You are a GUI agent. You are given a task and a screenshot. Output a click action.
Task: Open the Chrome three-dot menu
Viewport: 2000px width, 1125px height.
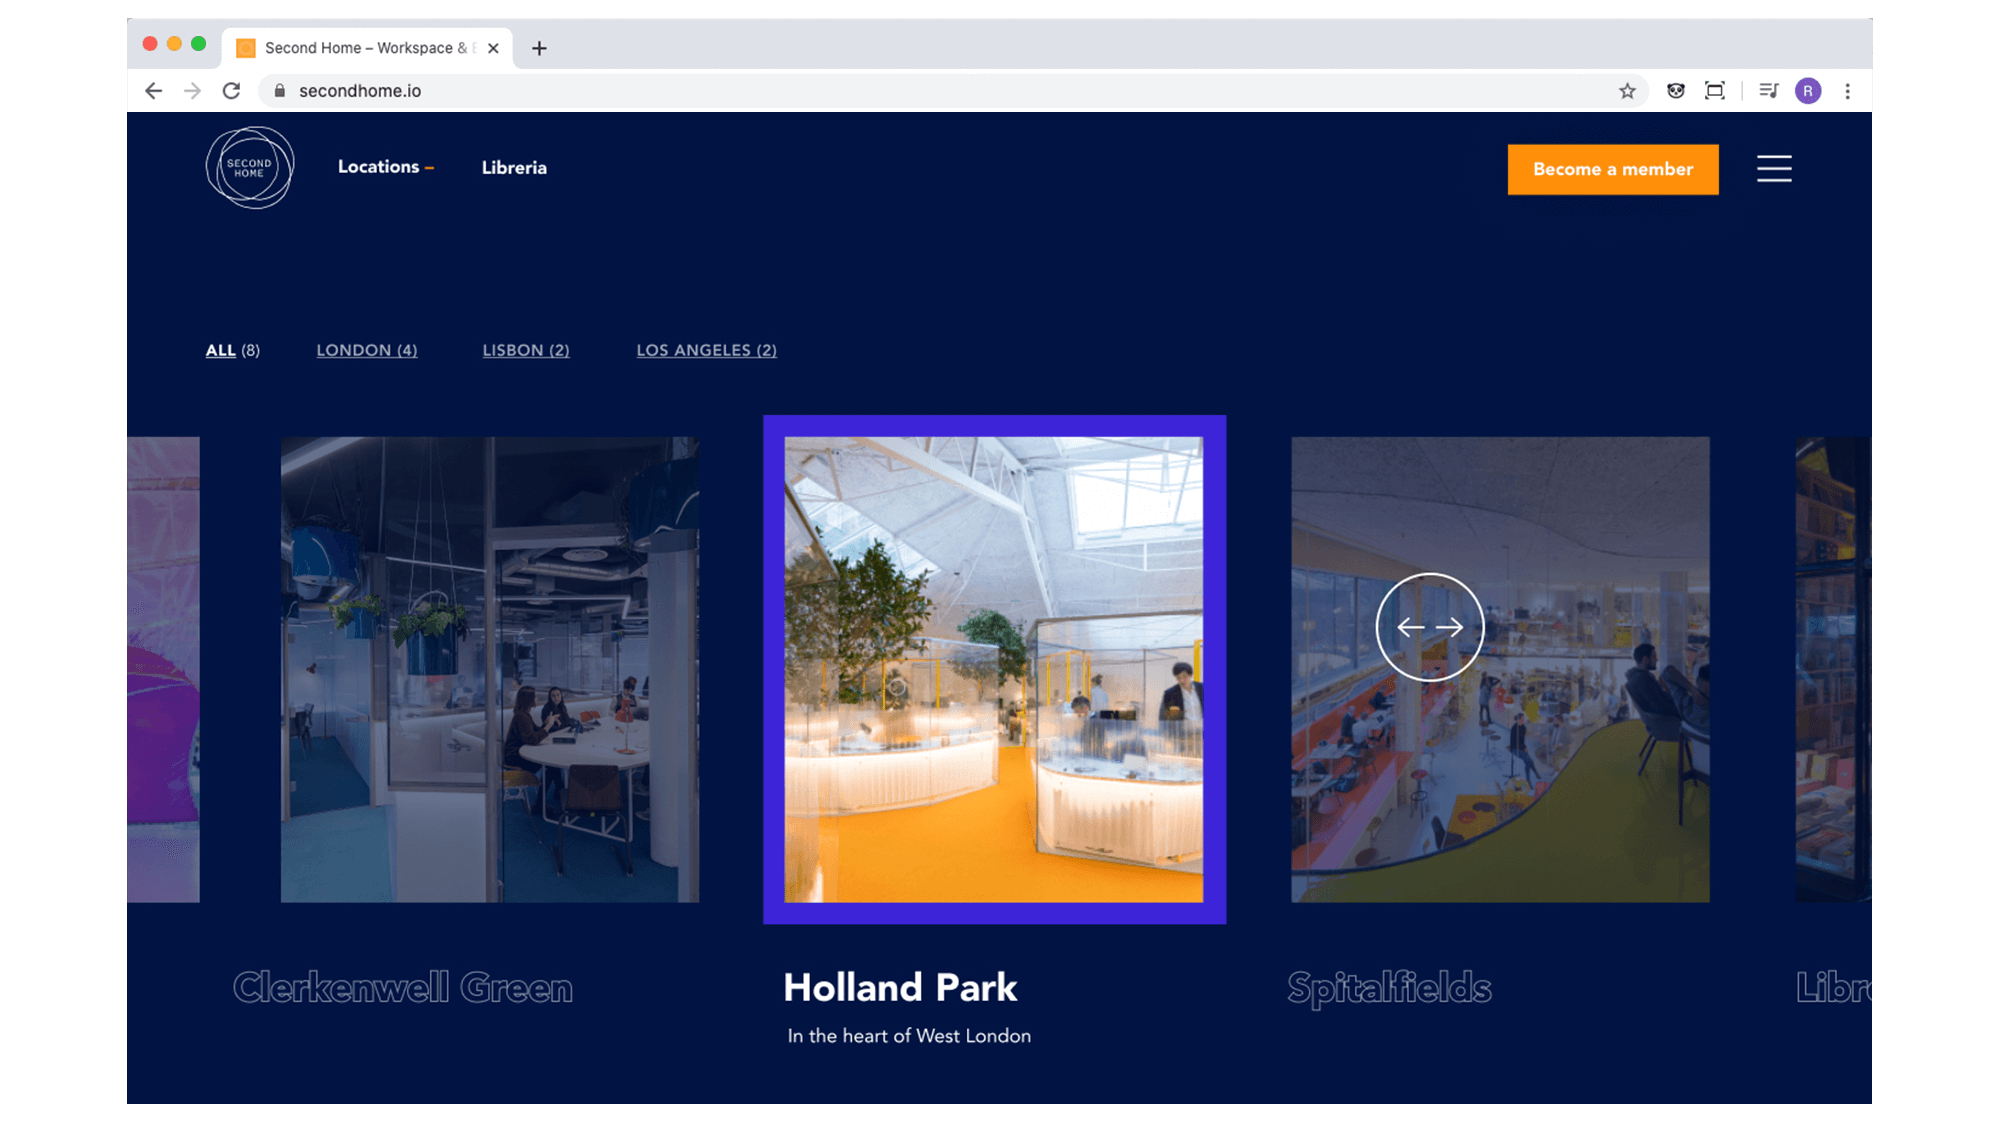[1847, 91]
